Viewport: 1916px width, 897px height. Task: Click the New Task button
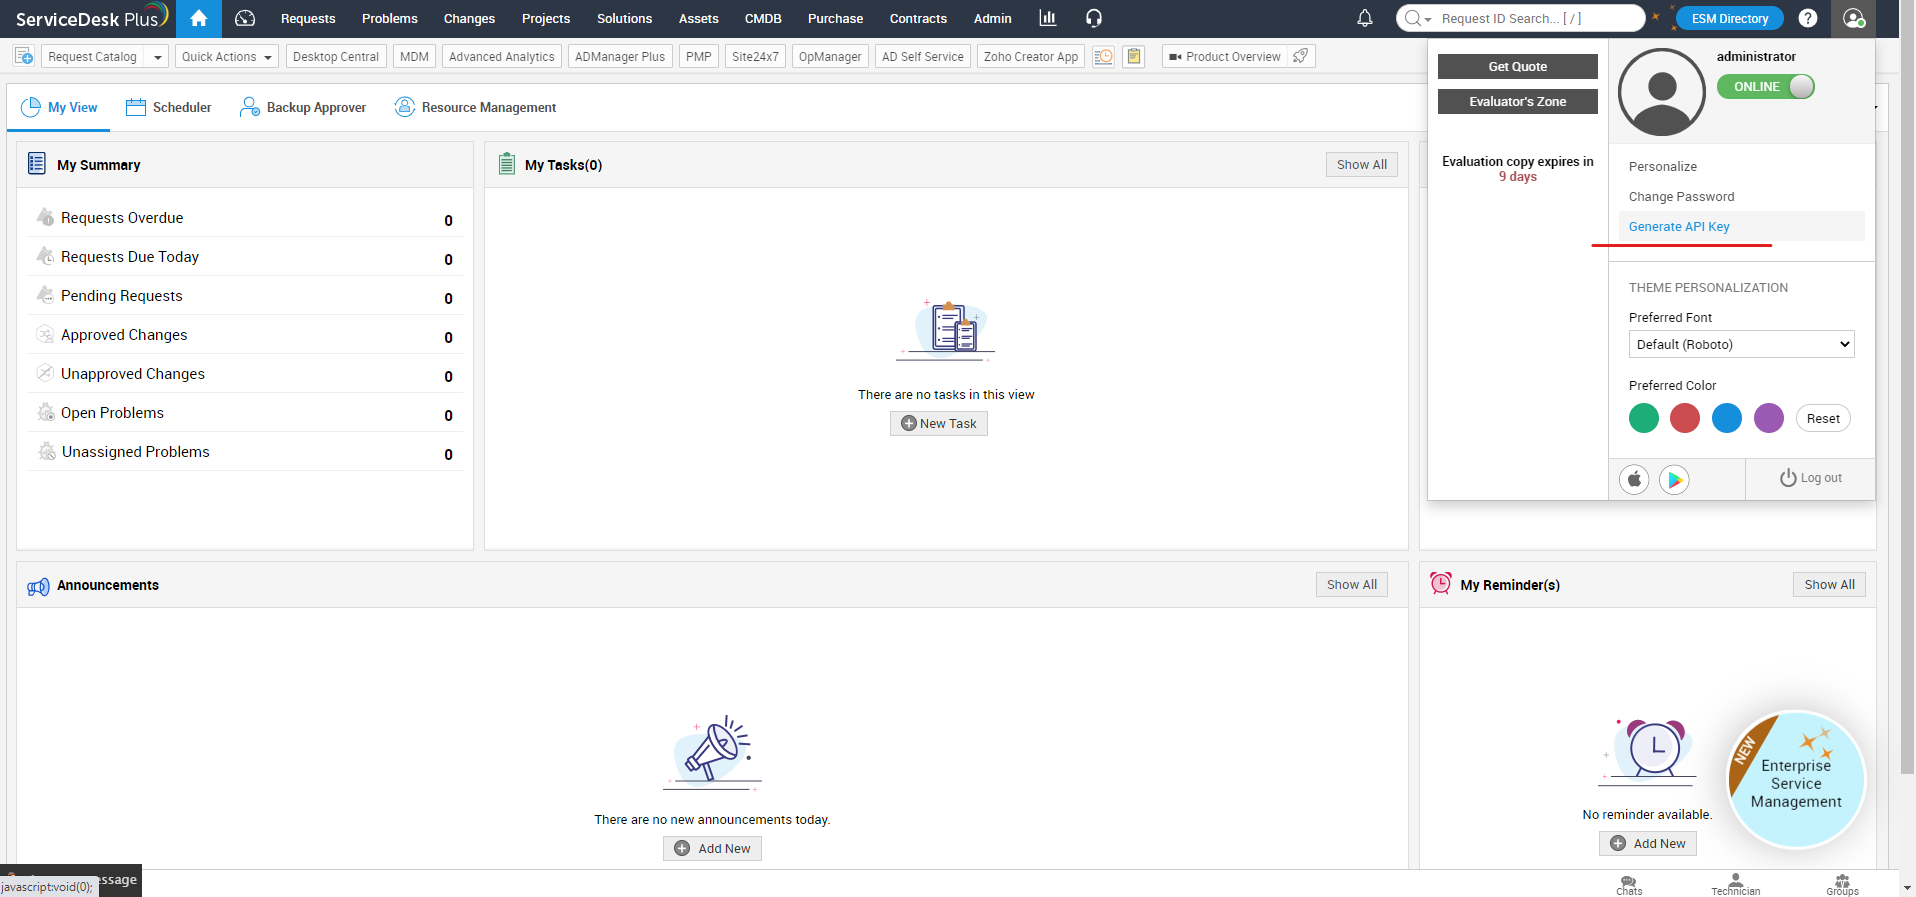(x=938, y=424)
